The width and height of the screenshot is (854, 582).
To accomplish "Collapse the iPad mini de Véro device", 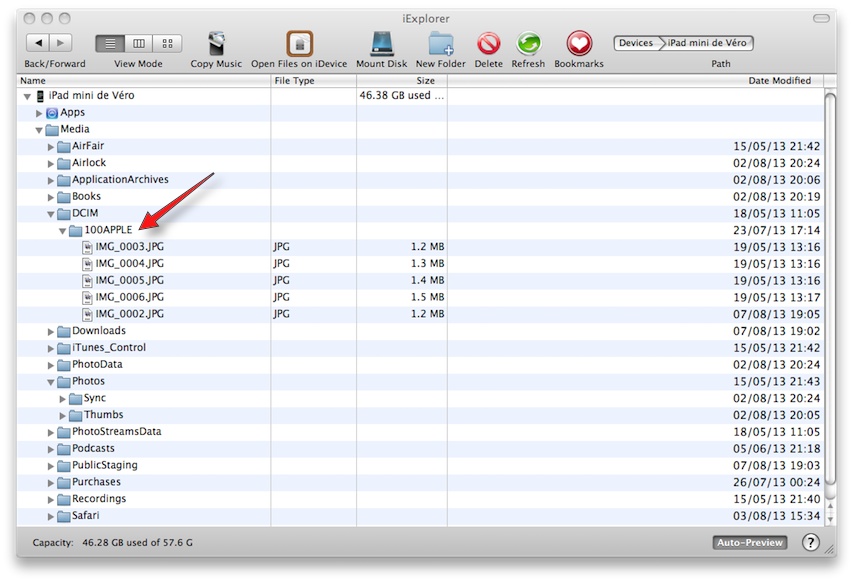I will tap(27, 97).
